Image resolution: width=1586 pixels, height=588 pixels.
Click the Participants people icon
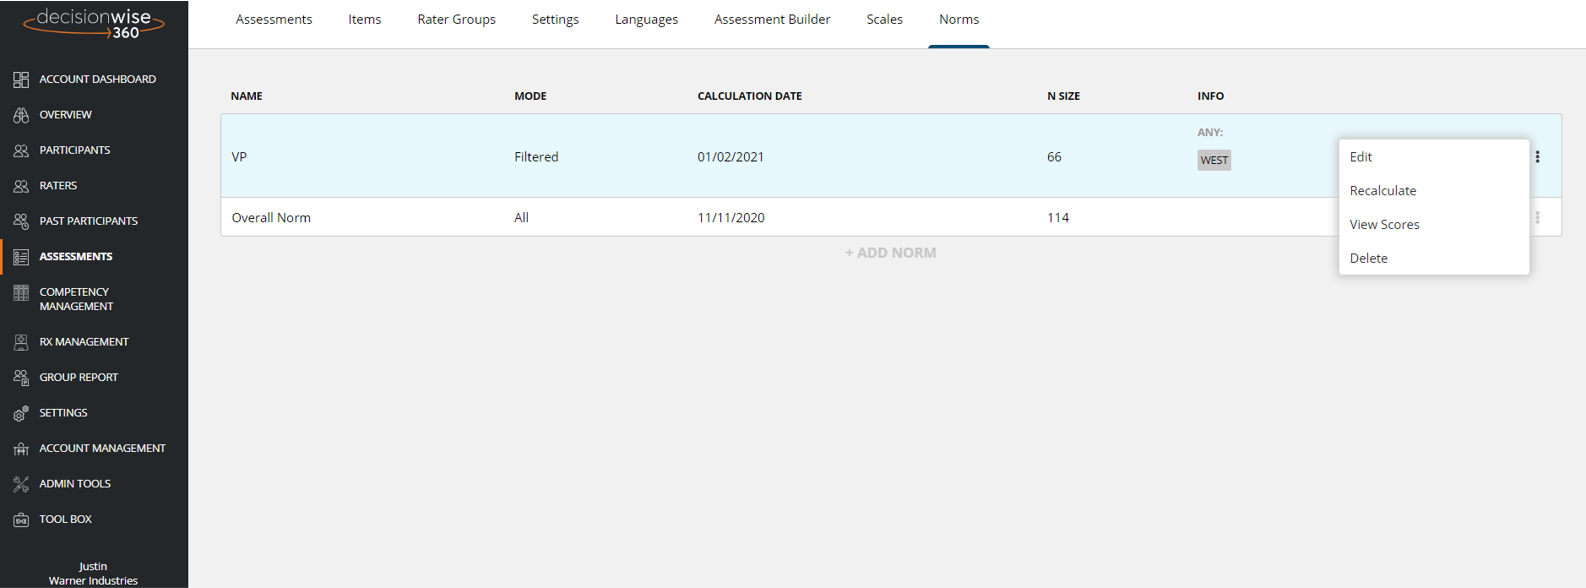[x=21, y=150]
